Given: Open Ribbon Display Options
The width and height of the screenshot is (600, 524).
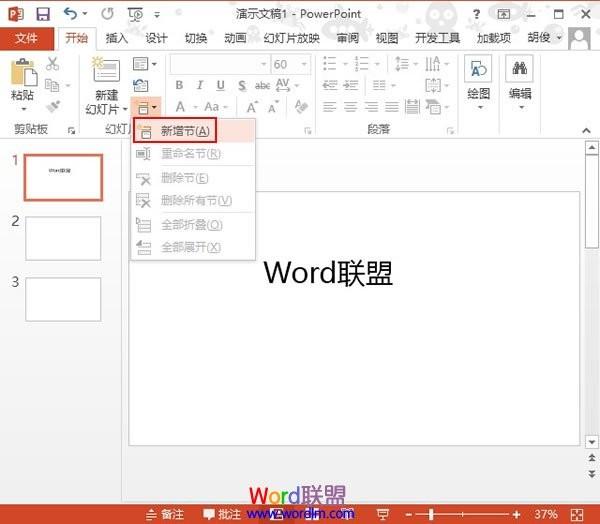Looking at the screenshot, I should (504, 15).
